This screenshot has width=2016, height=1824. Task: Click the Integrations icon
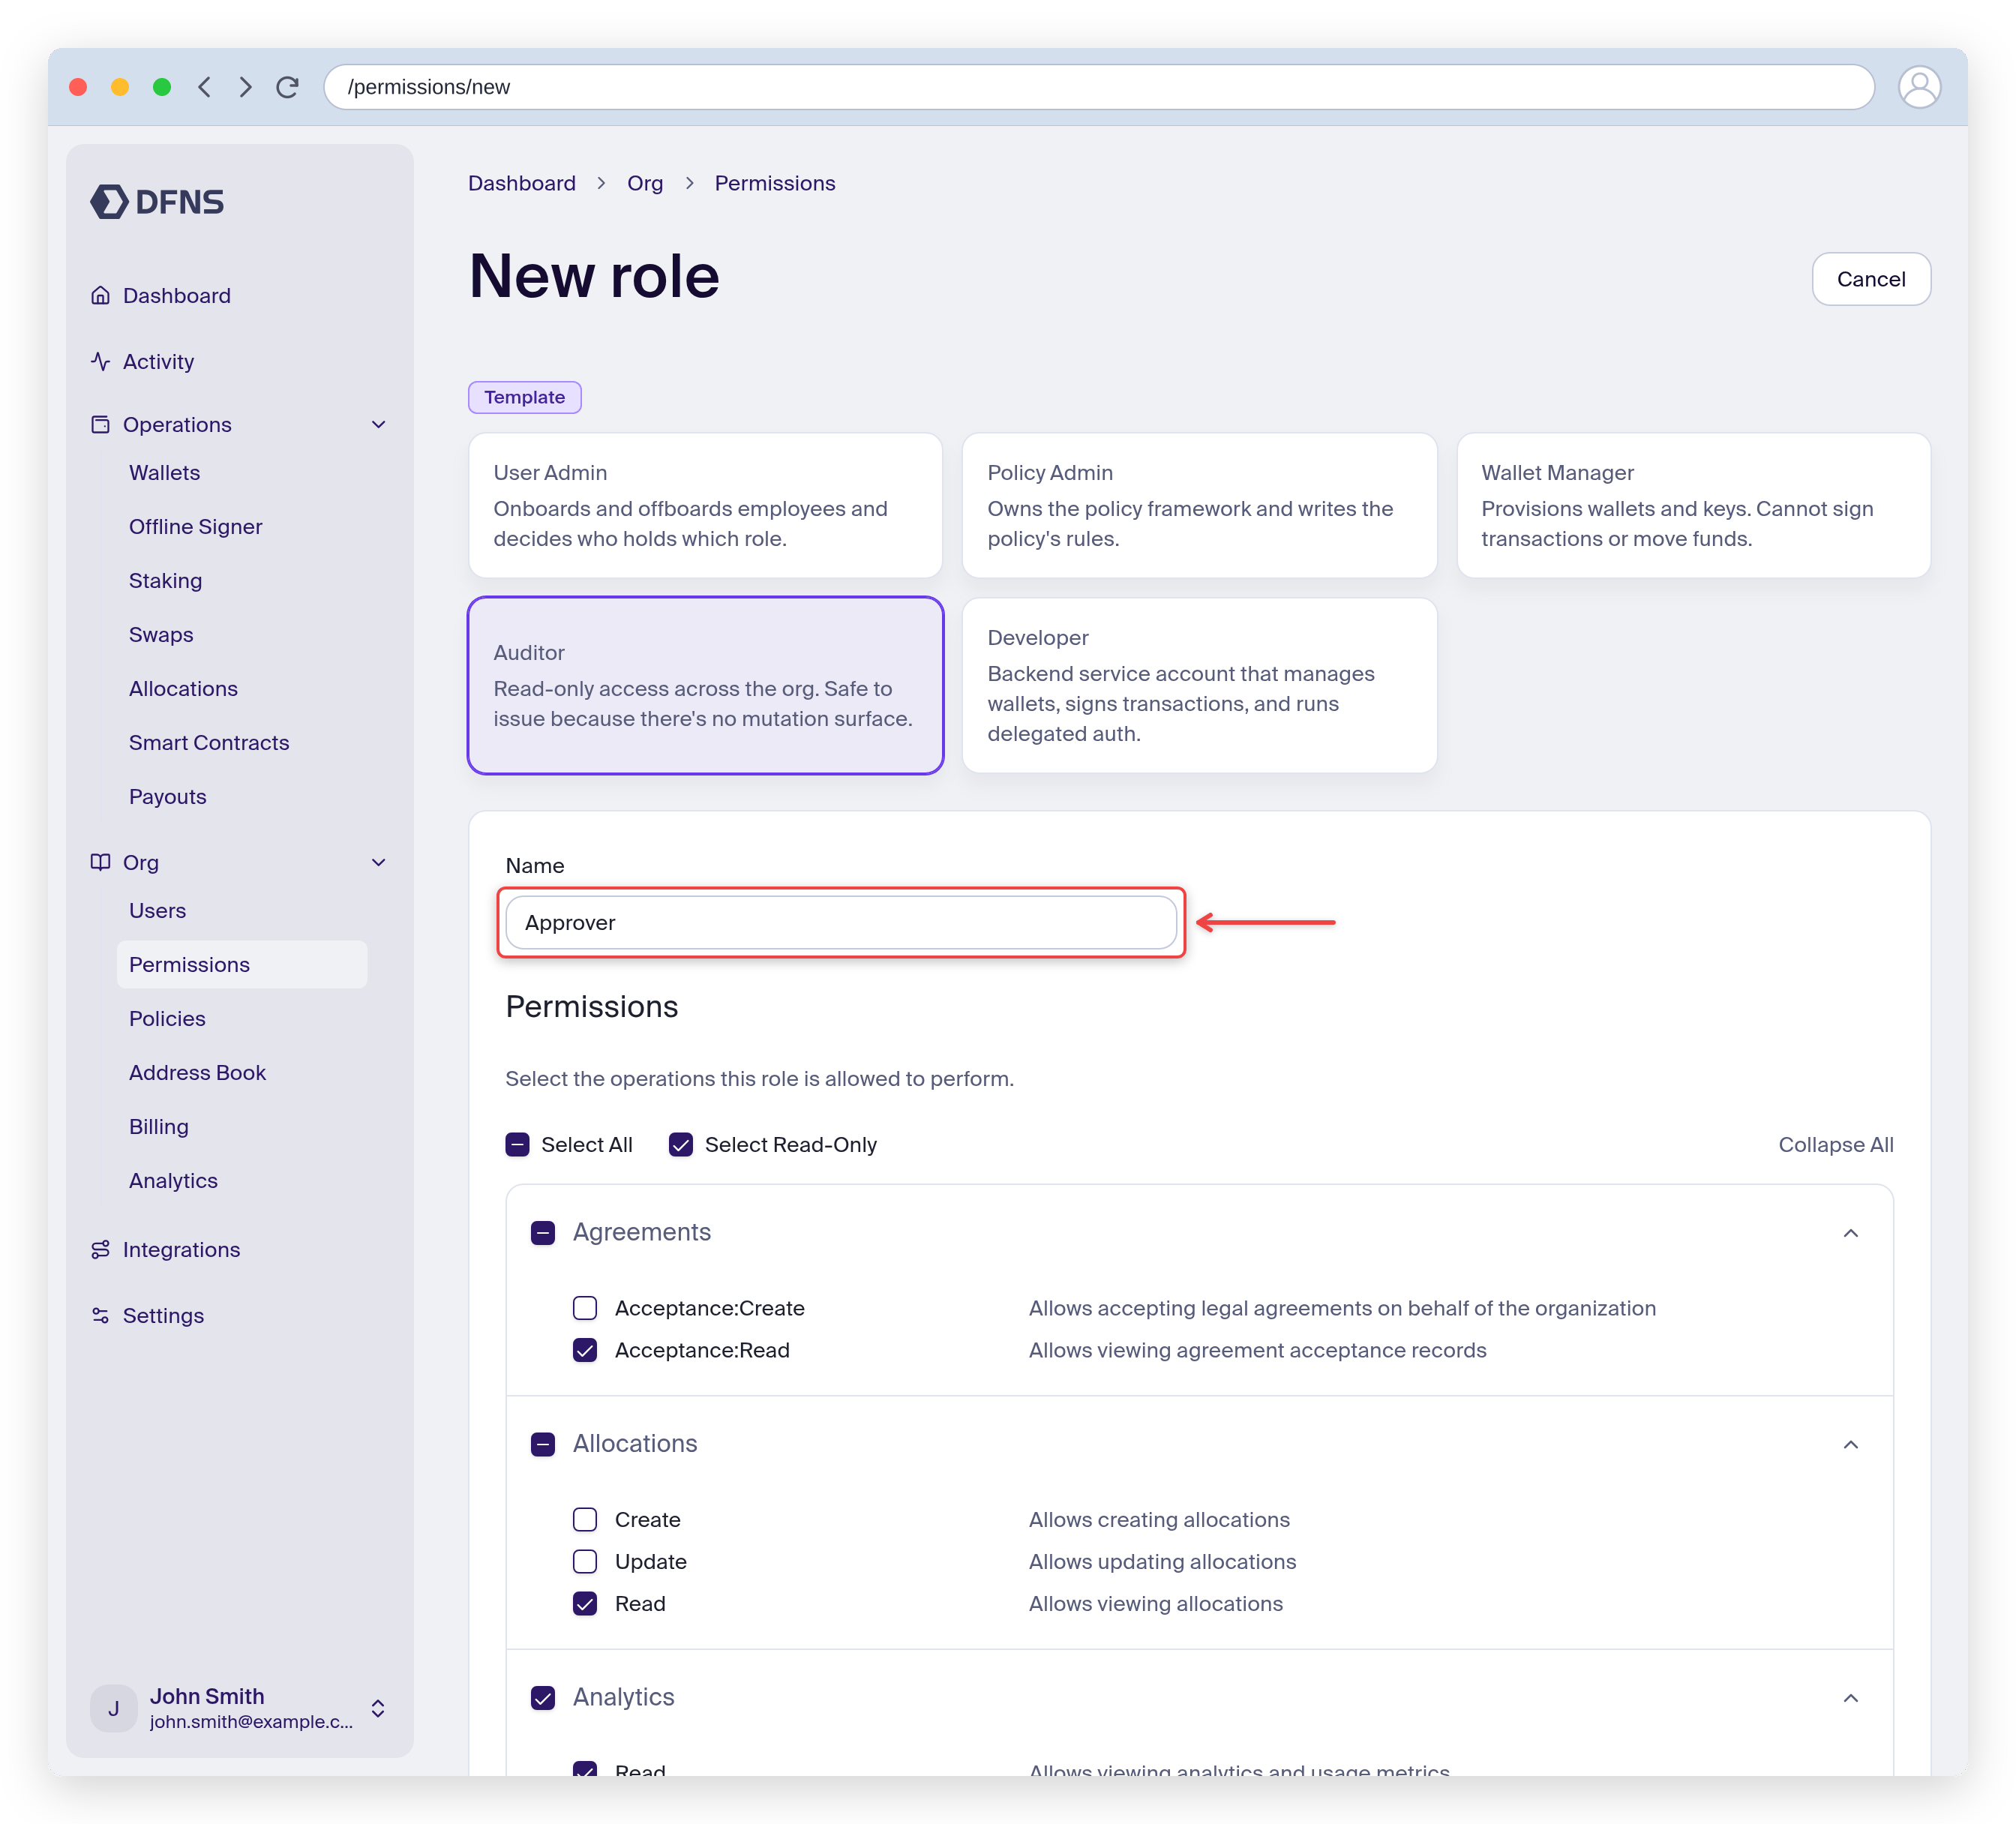click(x=100, y=1249)
